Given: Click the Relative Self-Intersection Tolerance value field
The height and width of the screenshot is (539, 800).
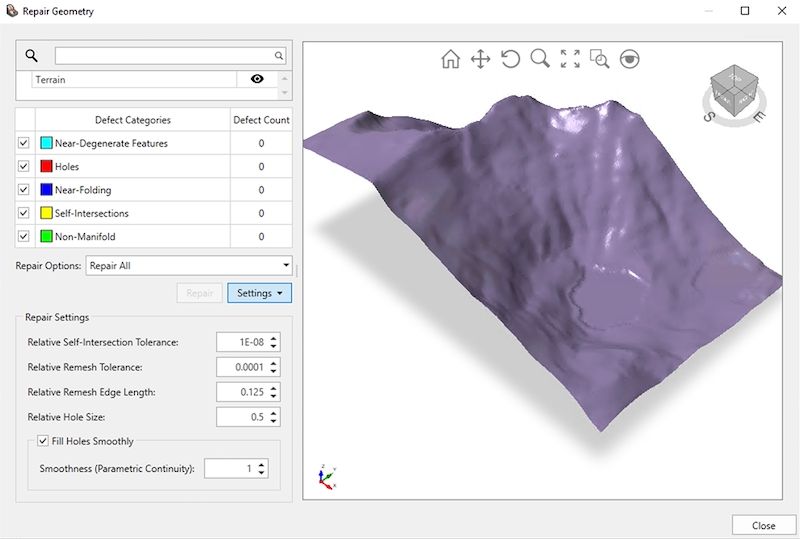Looking at the screenshot, I should pos(242,342).
